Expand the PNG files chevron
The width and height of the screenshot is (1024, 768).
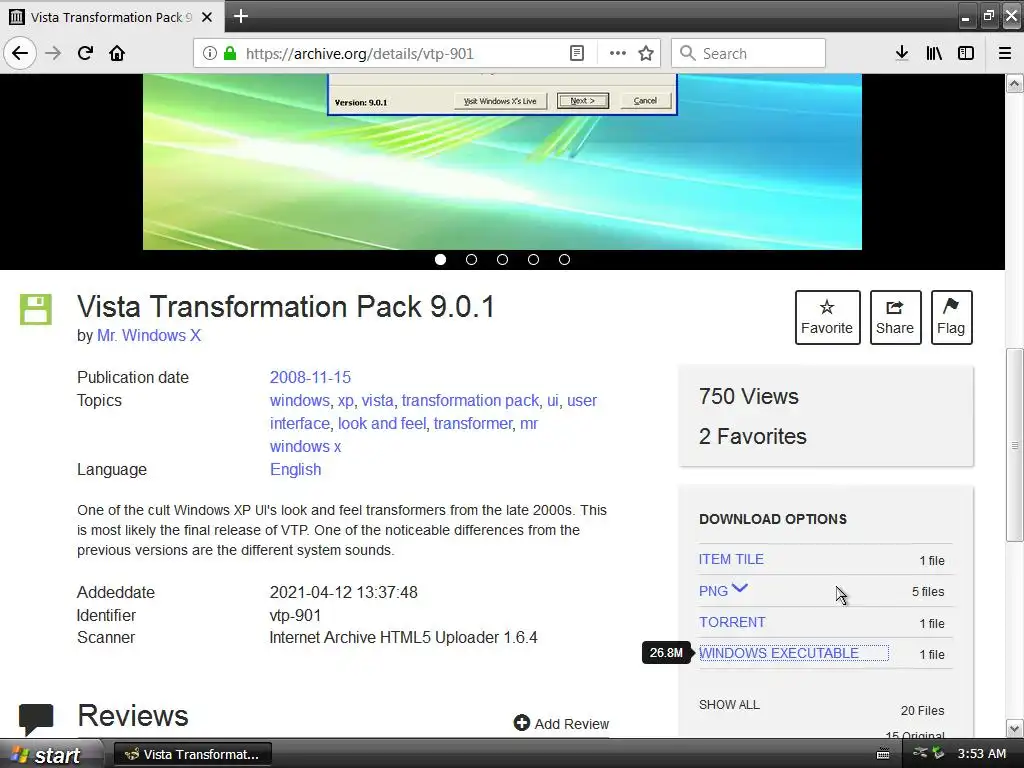740,588
